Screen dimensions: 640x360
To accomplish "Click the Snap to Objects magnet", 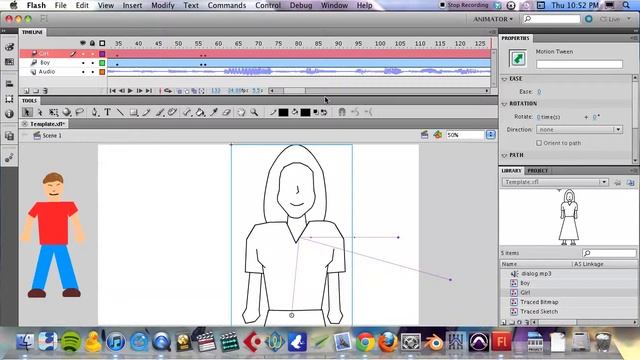I will [342, 112].
